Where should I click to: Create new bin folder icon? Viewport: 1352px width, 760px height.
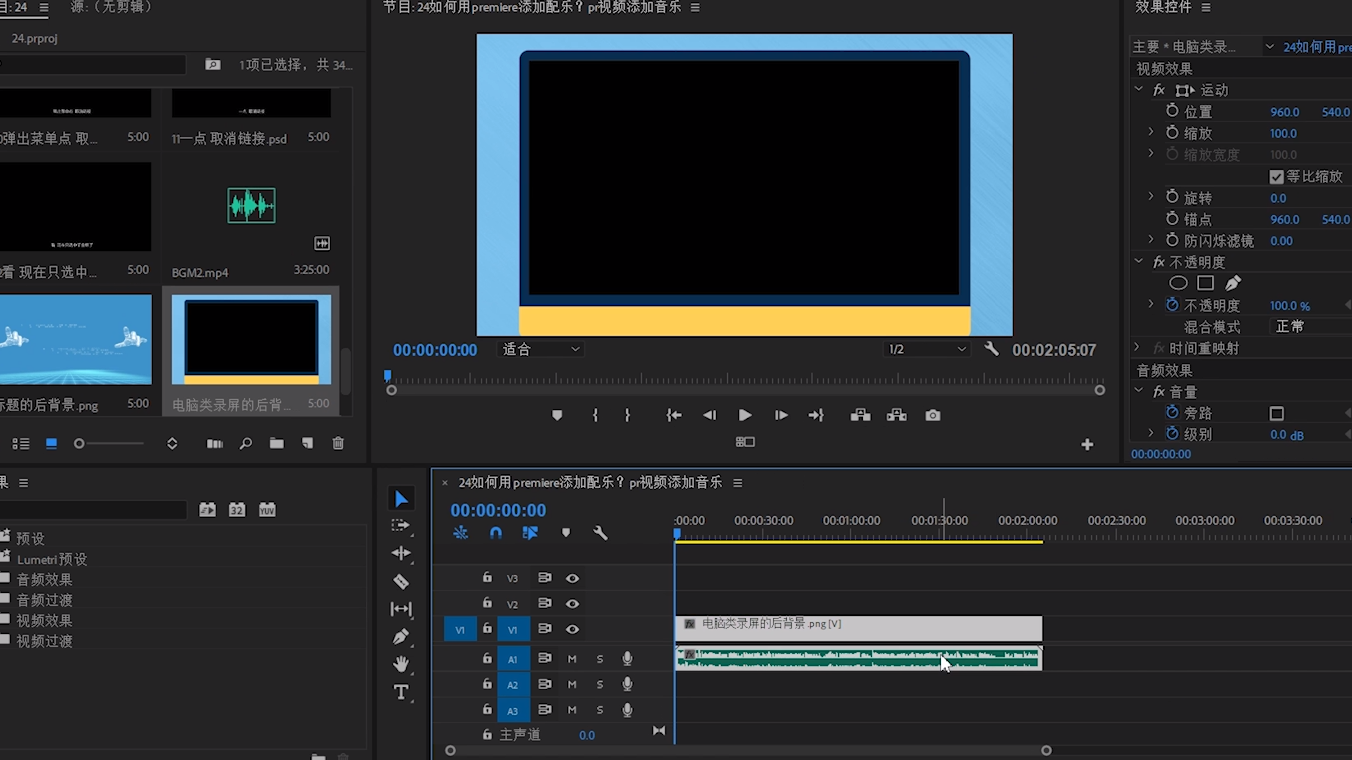pos(276,443)
